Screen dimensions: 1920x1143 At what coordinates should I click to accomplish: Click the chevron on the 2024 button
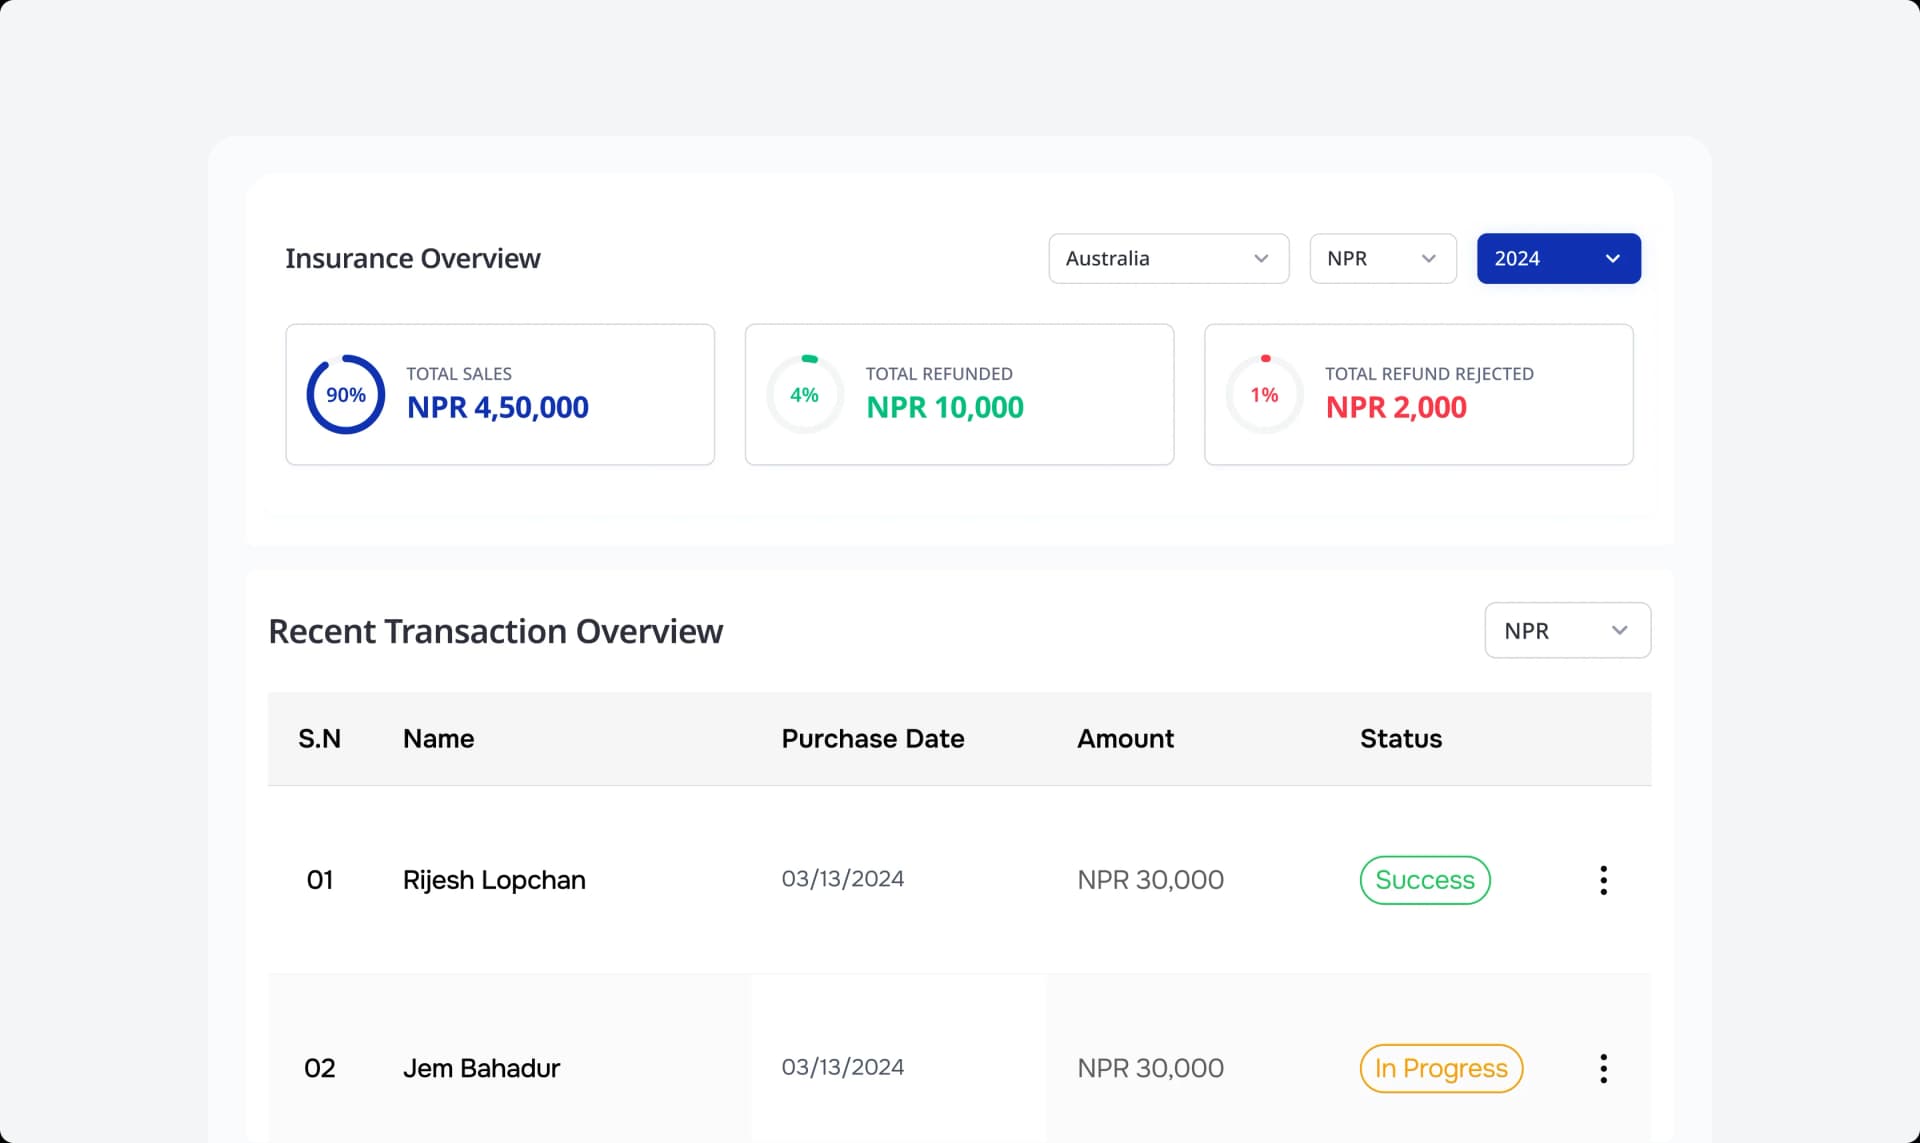point(1612,258)
